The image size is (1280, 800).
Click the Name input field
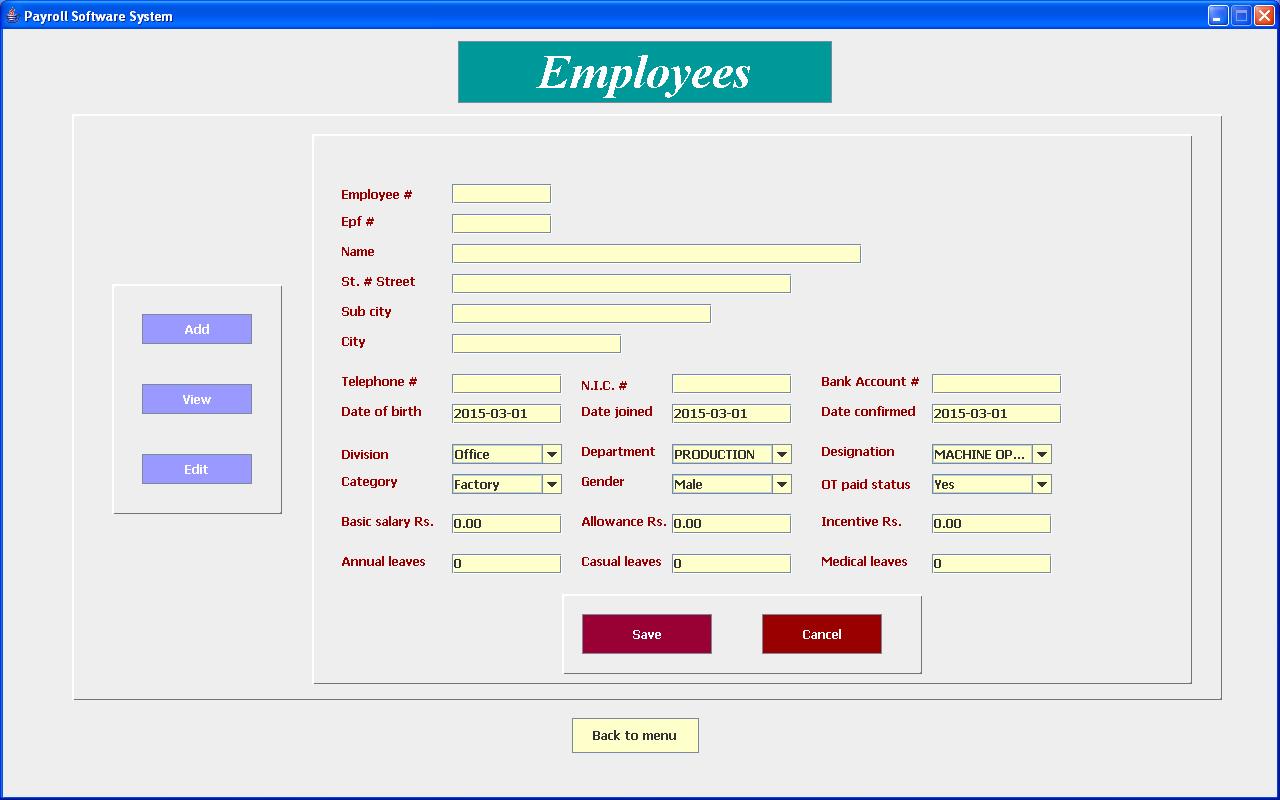pos(655,253)
